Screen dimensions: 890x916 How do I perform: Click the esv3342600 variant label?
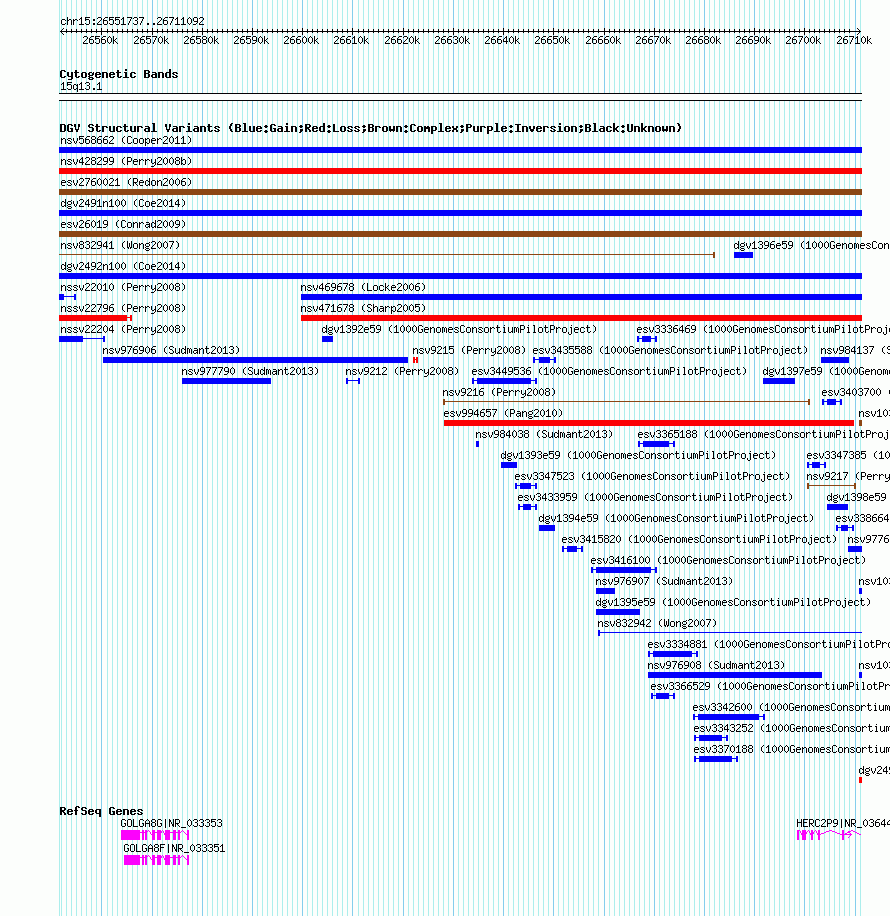coord(791,708)
